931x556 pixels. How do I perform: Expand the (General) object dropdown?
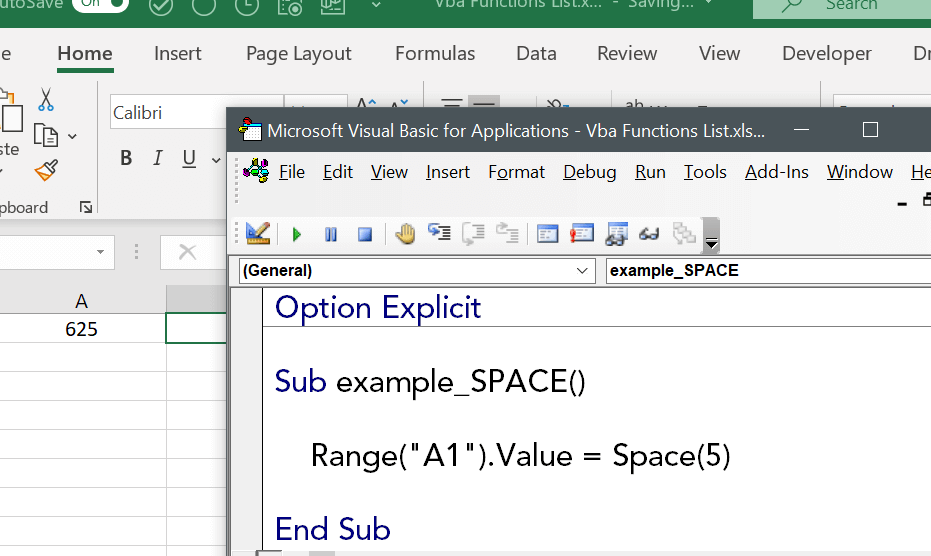point(582,271)
